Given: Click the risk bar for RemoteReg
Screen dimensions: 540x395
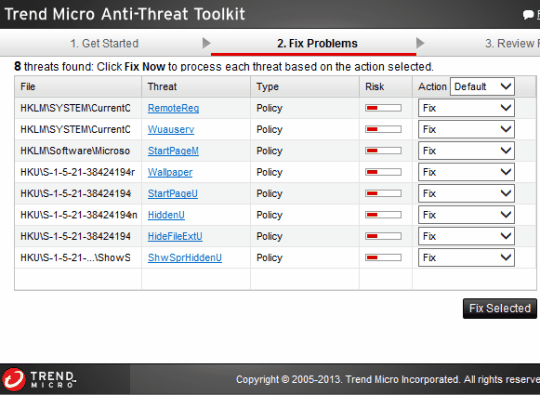Looking at the screenshot, I should pyautogui.click(x=383, y=108).
